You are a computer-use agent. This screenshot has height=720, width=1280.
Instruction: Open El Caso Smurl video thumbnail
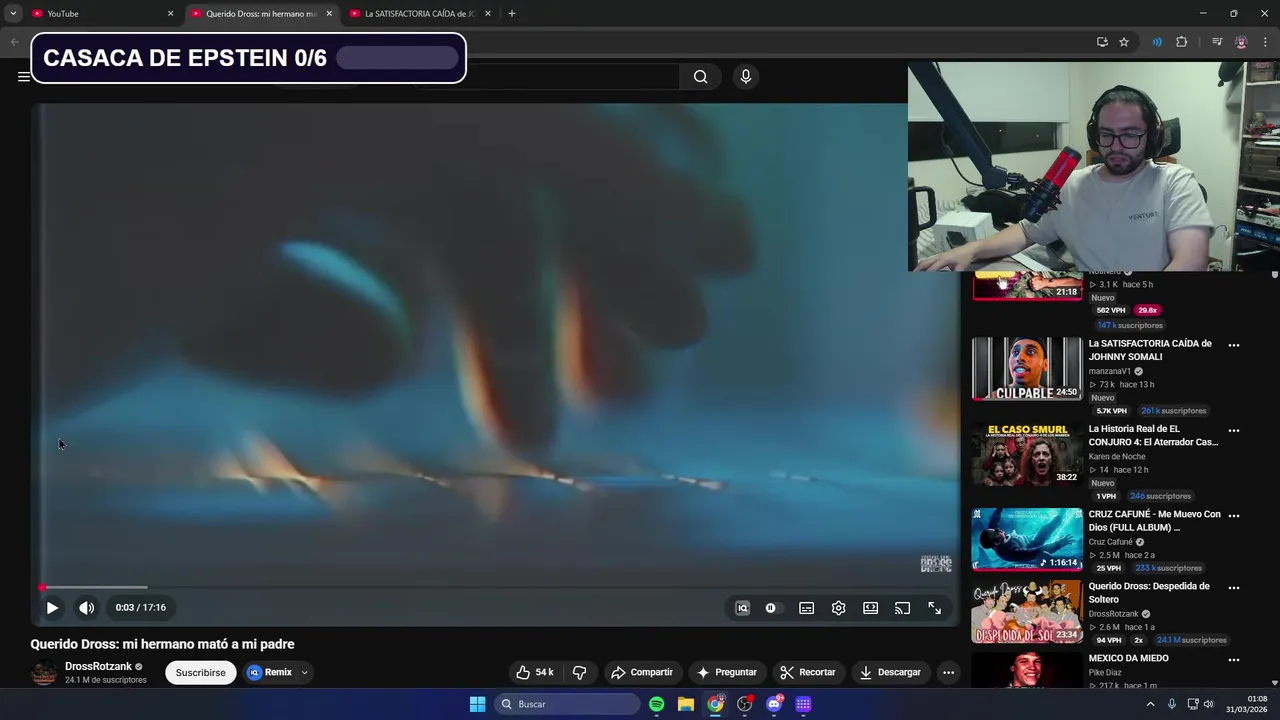1027,455
